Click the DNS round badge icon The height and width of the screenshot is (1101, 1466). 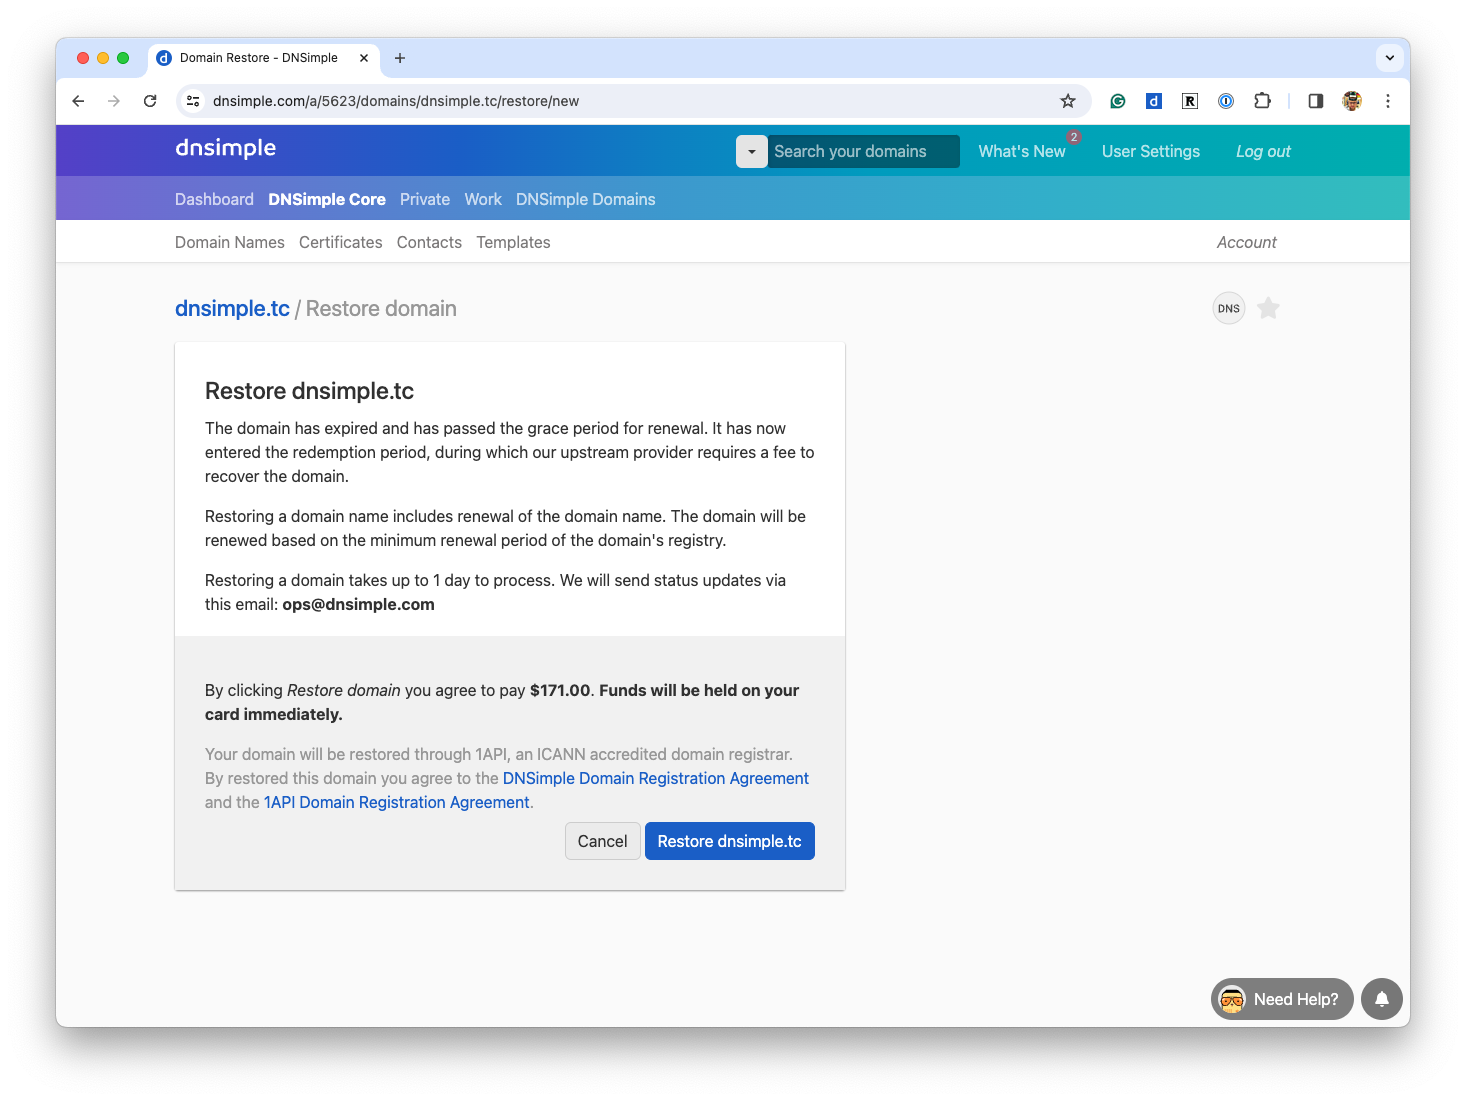tap(1229, 308)
